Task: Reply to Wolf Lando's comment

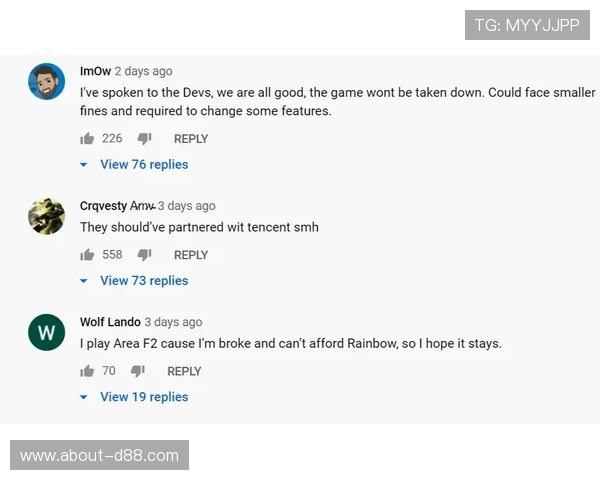Action: click(184, 371)
